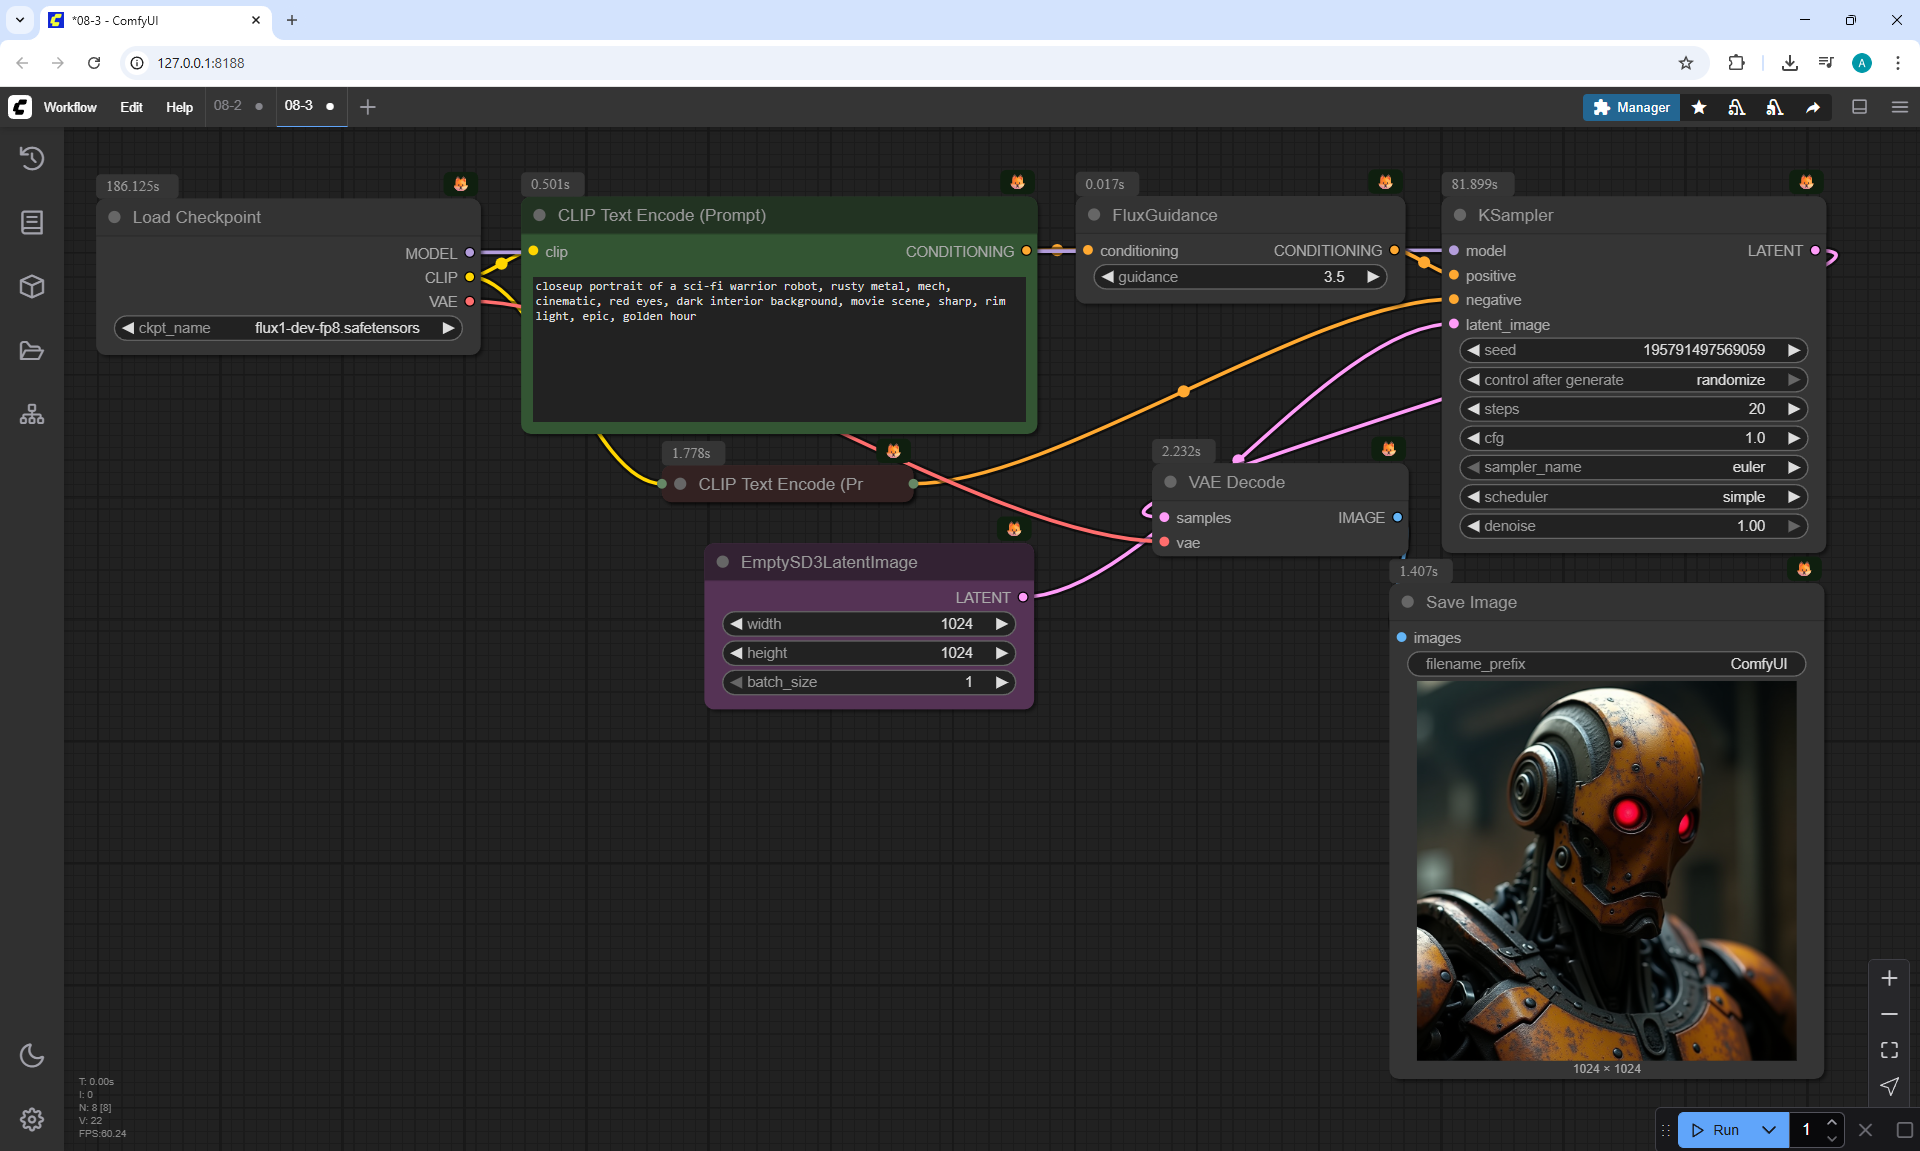This screenshot has width=1920, height=1151.
Task: Toggle dark theme moon icon
Action: click(32, 1055)
